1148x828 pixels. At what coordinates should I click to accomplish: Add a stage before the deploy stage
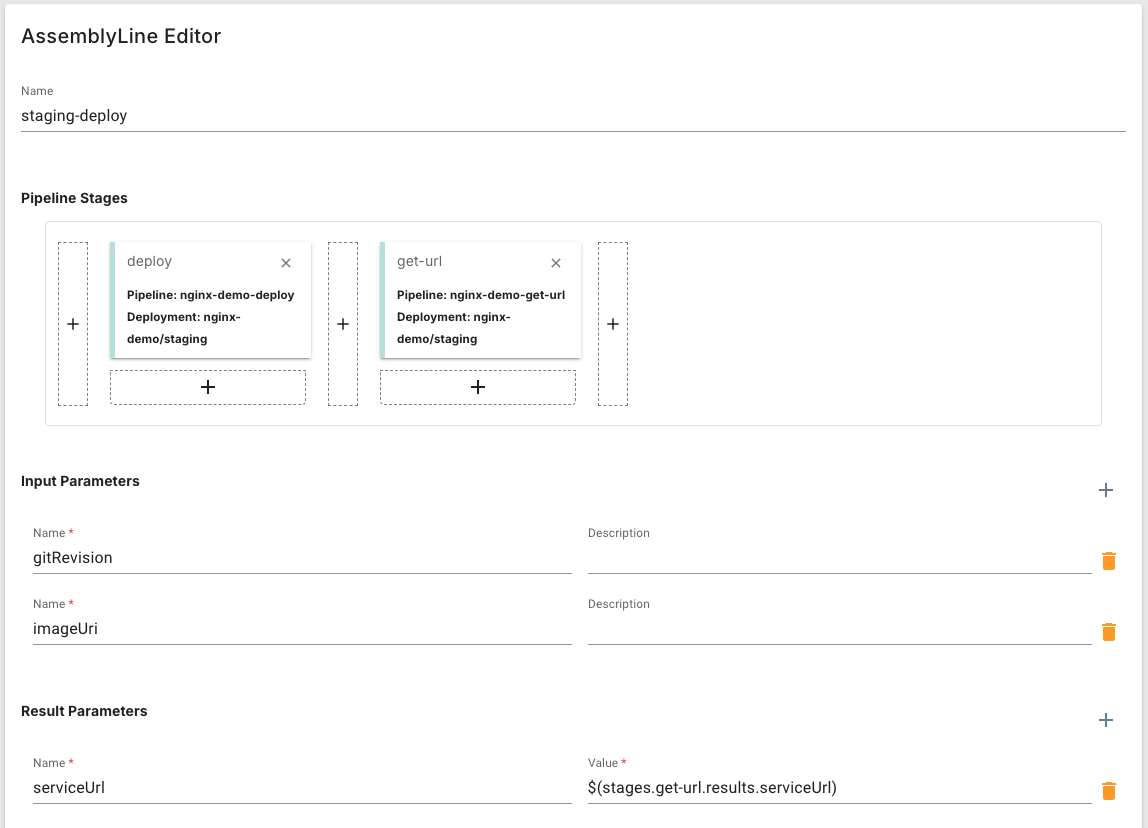[73, 324]
